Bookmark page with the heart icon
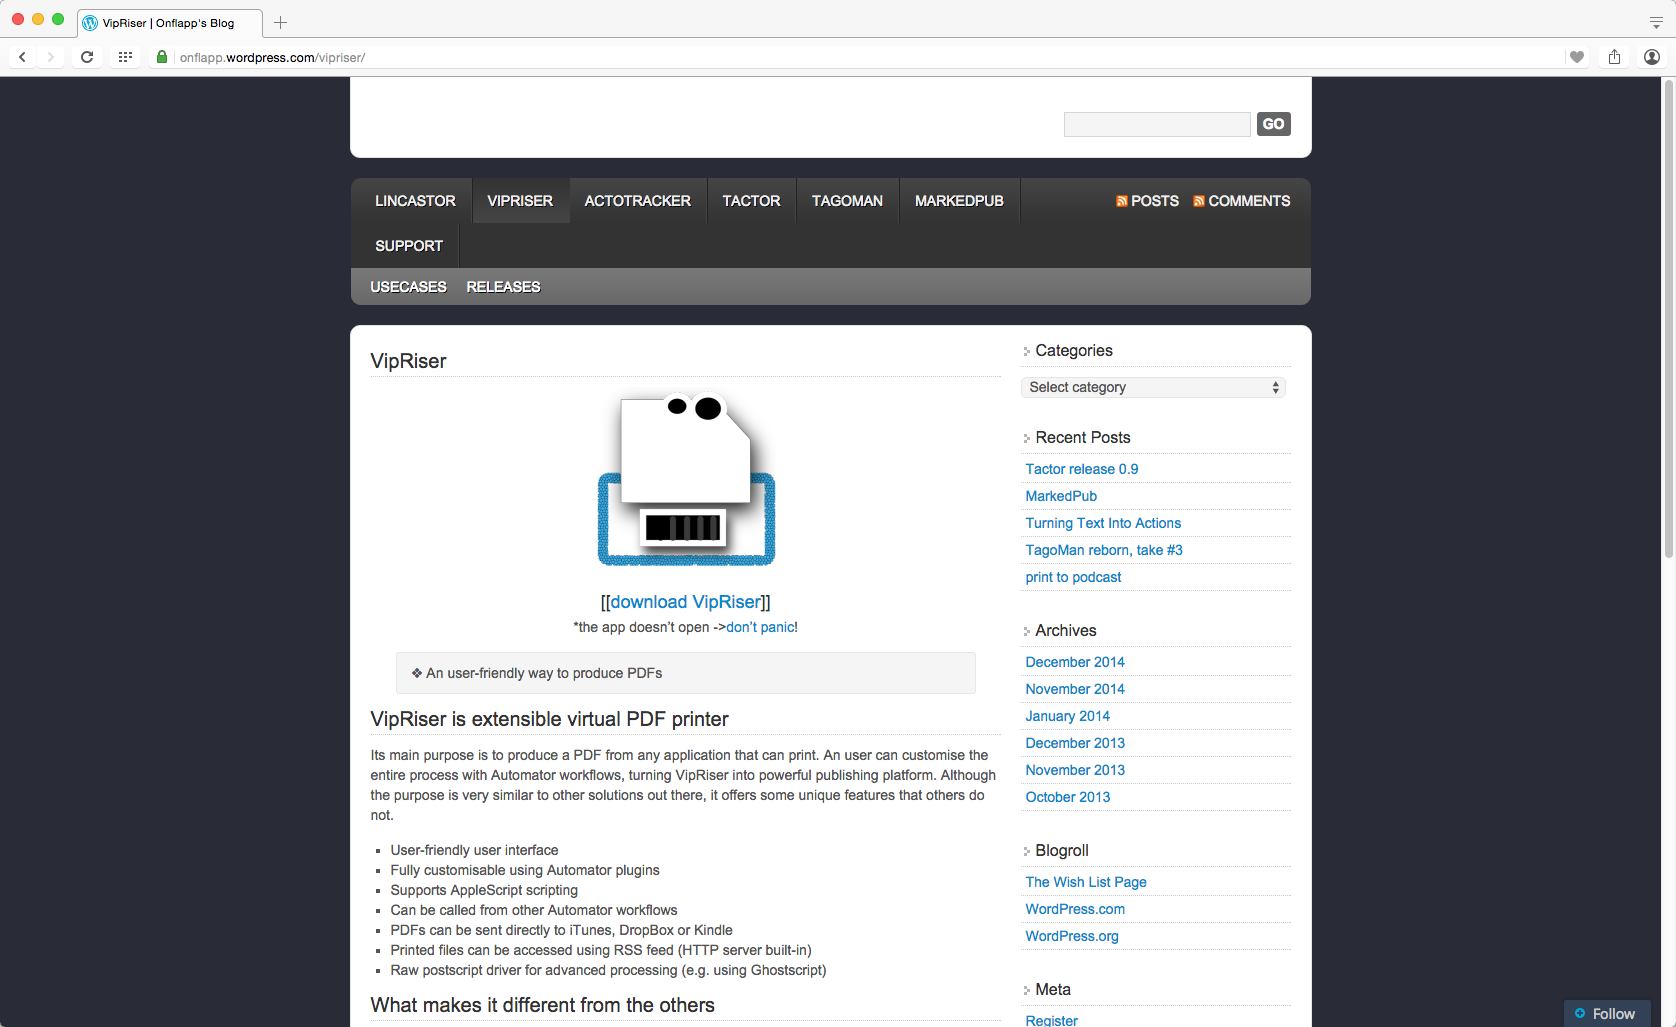The width and height of the screenshot is (1676, 1027). [x=1577, y=57]
